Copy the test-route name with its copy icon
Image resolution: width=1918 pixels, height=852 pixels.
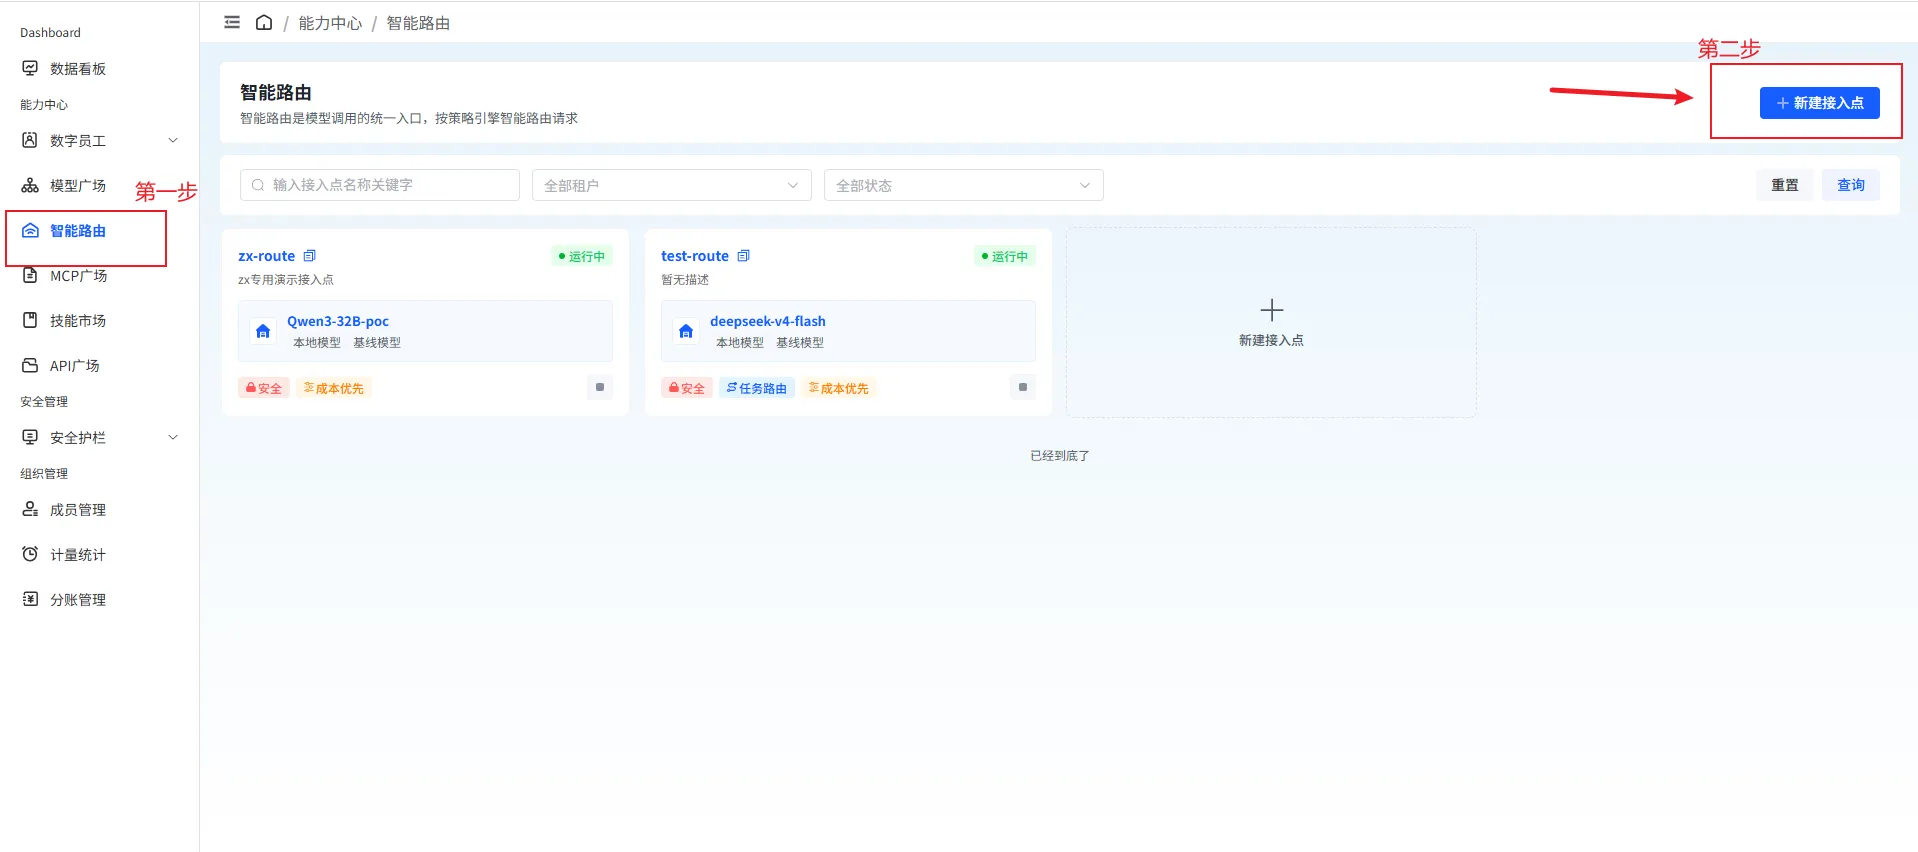click(x=743, y=256)
